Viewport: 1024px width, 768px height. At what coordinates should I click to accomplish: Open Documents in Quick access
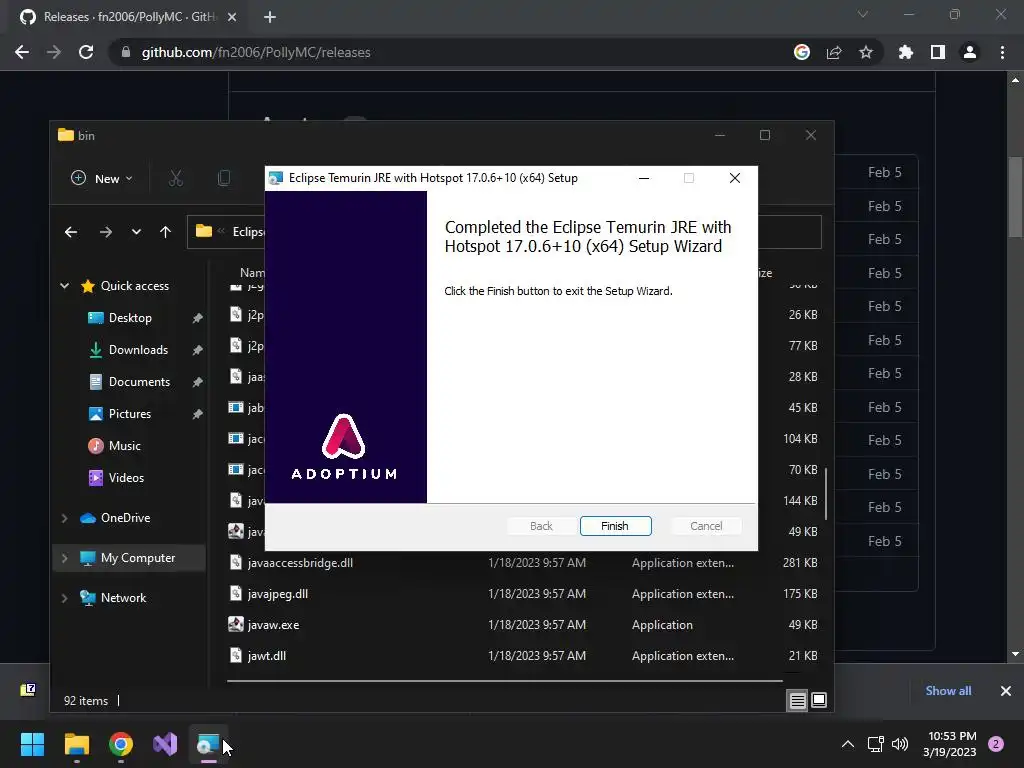coord(139,382)
